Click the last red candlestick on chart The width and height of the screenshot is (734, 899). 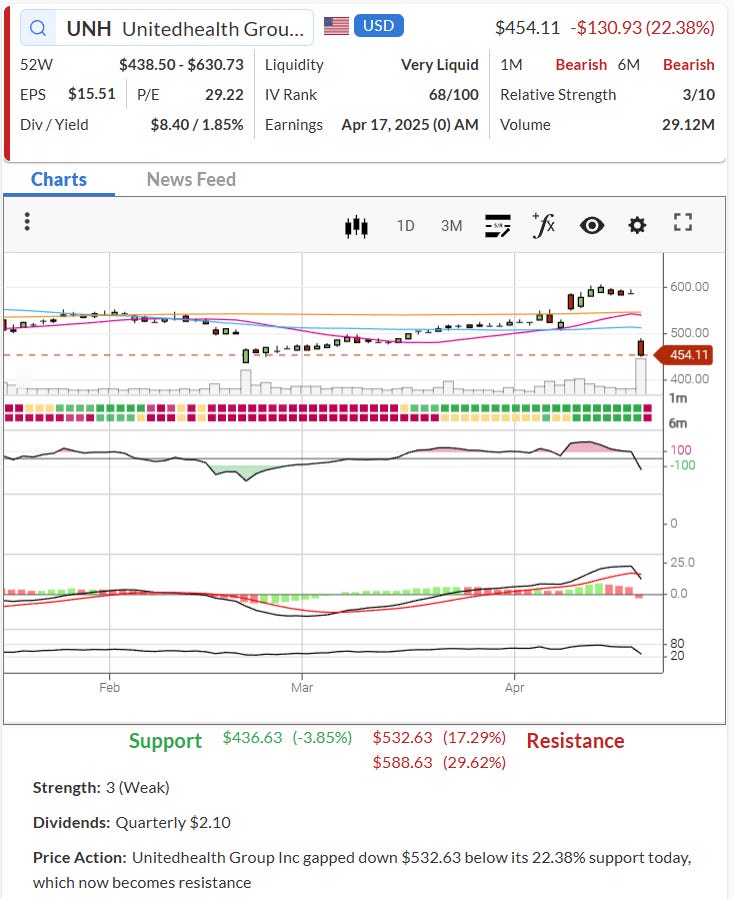641,347
